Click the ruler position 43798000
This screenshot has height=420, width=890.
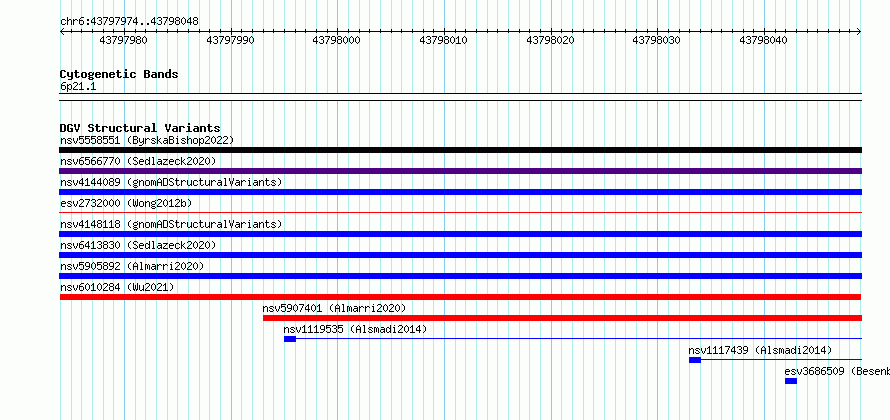(x=337, y=40)
